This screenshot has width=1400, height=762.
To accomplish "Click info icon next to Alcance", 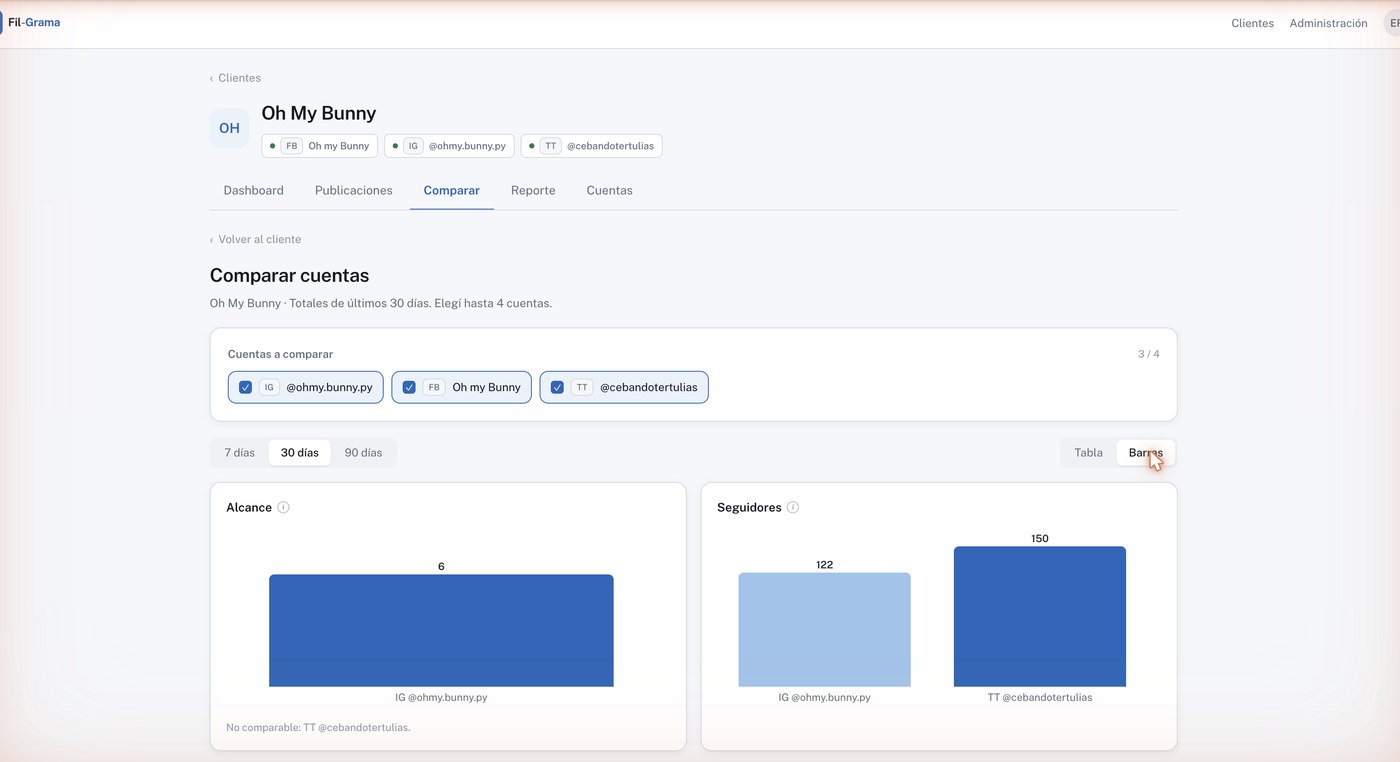I will pos(283,507).
